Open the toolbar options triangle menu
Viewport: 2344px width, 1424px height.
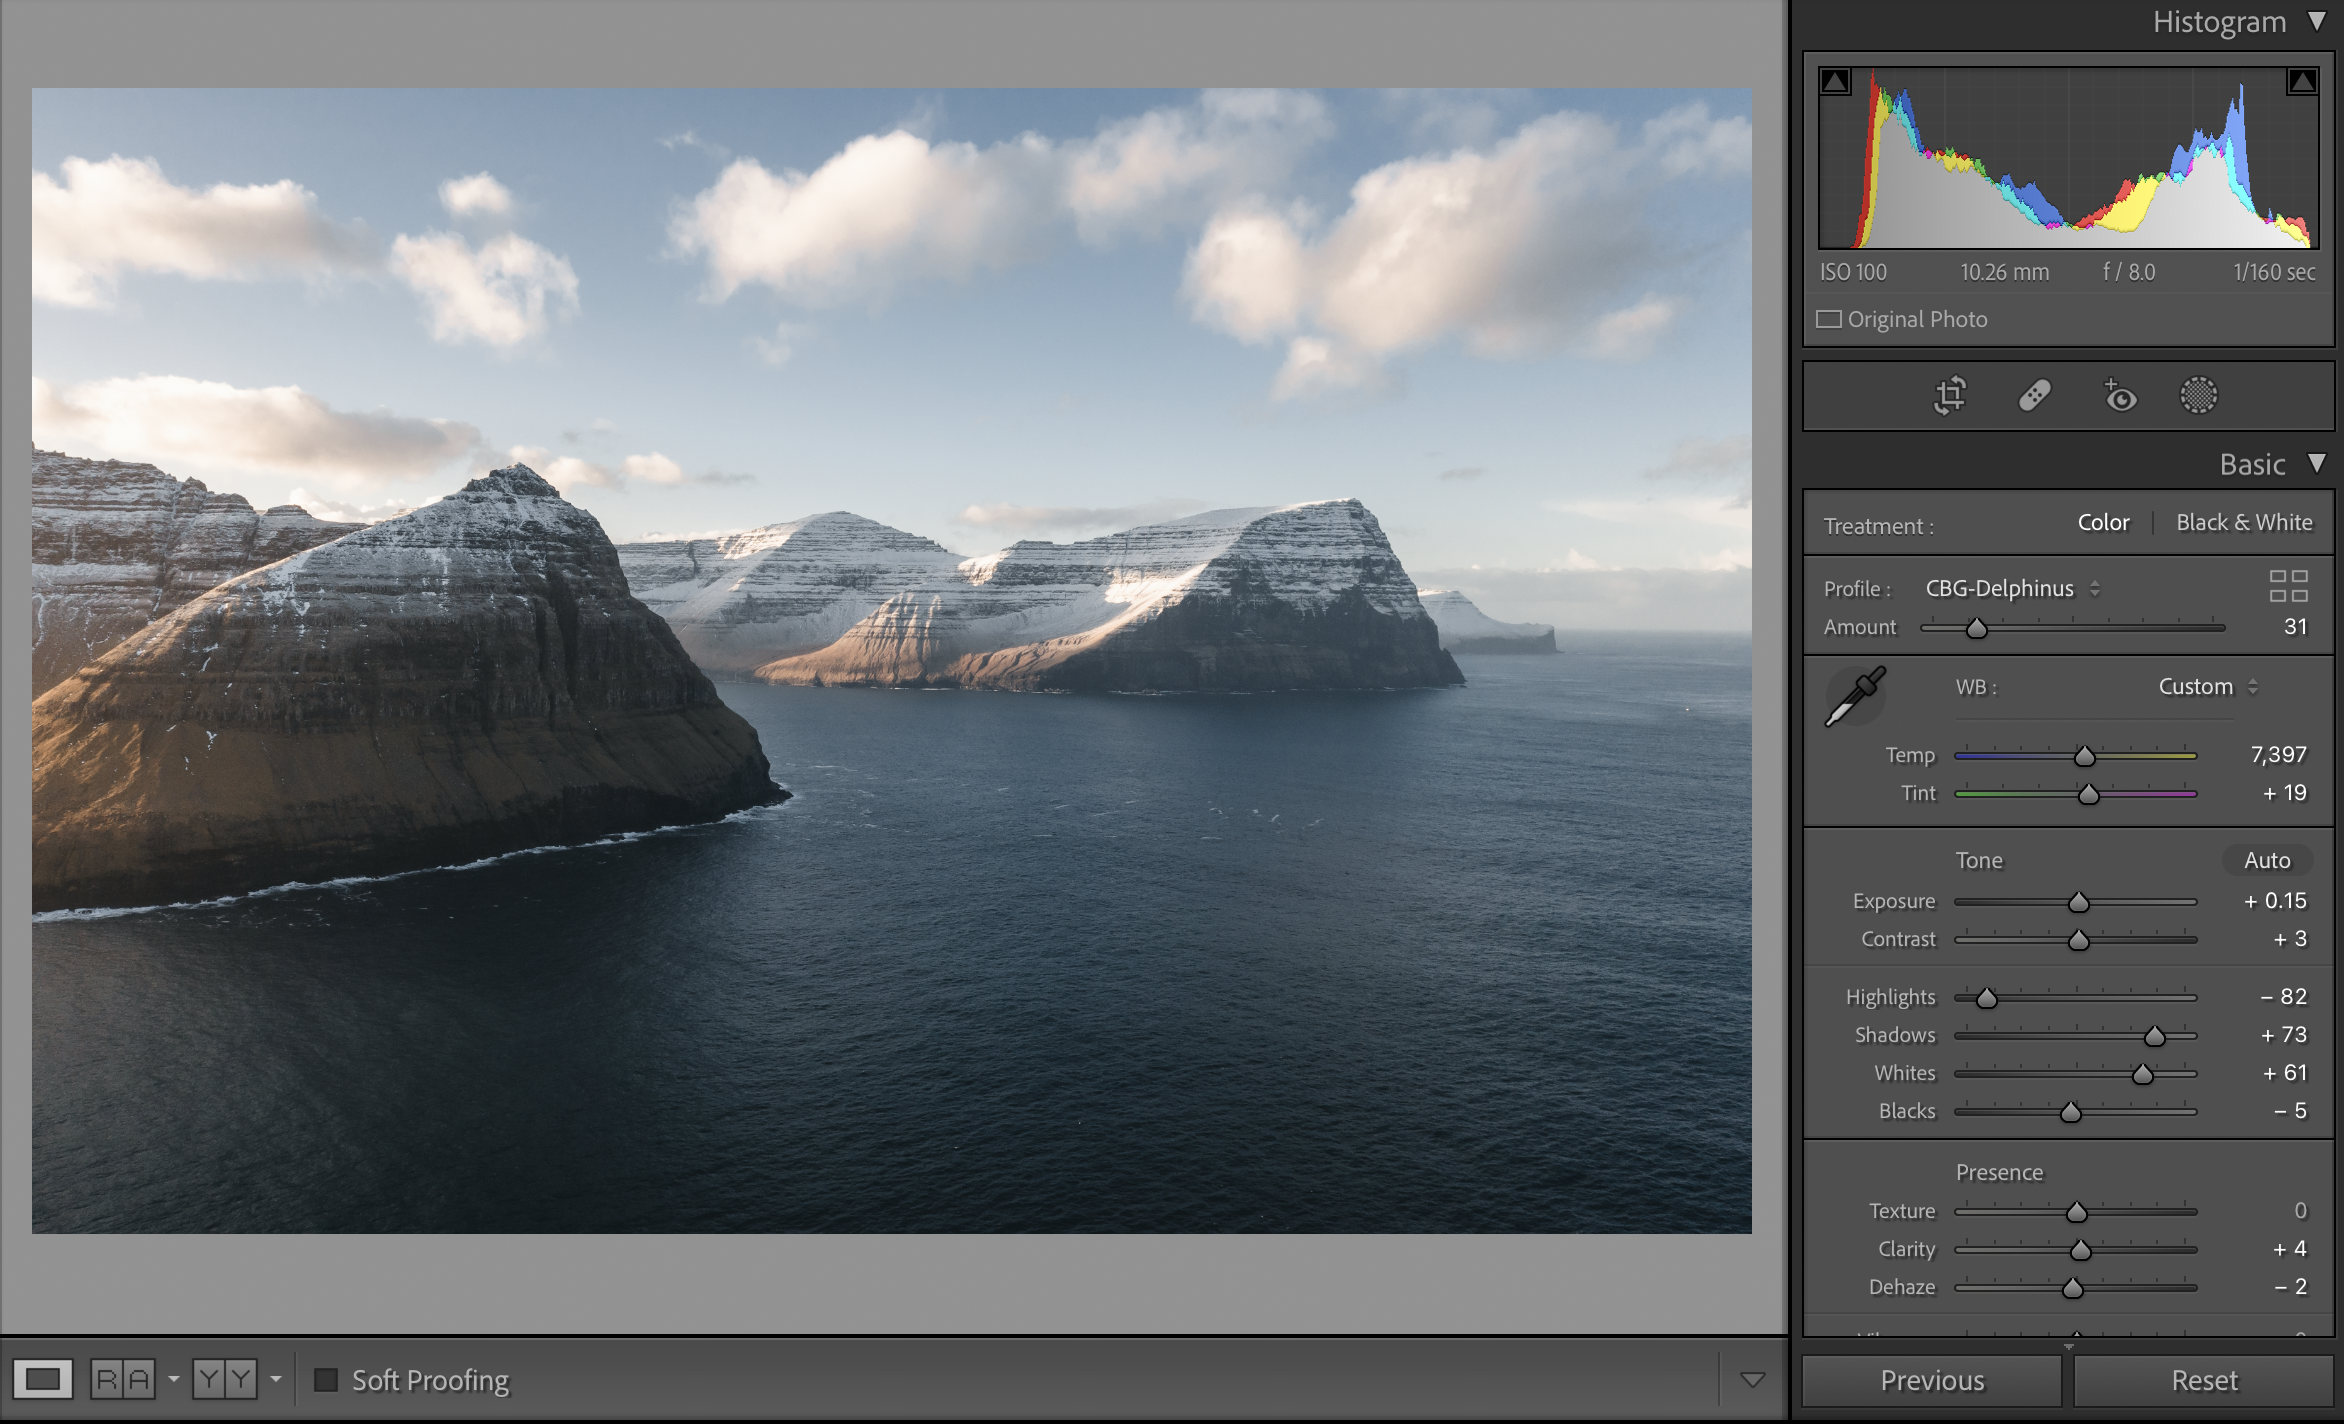(1752, 1380)
